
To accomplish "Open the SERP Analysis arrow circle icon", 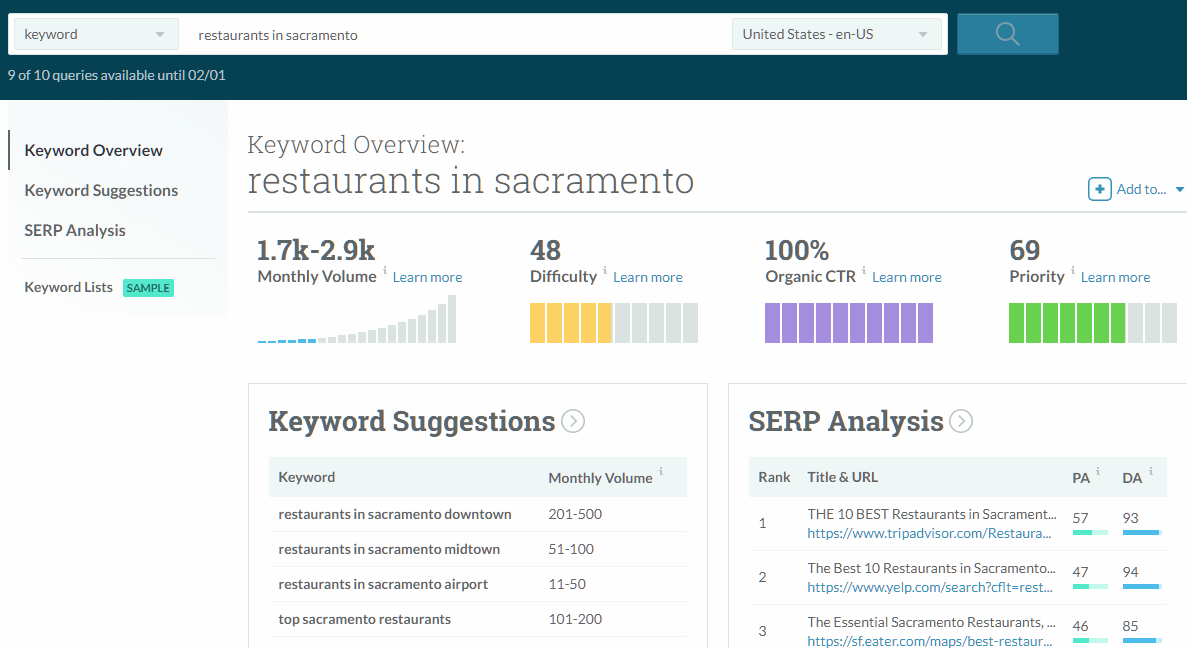I will [960, 421].
